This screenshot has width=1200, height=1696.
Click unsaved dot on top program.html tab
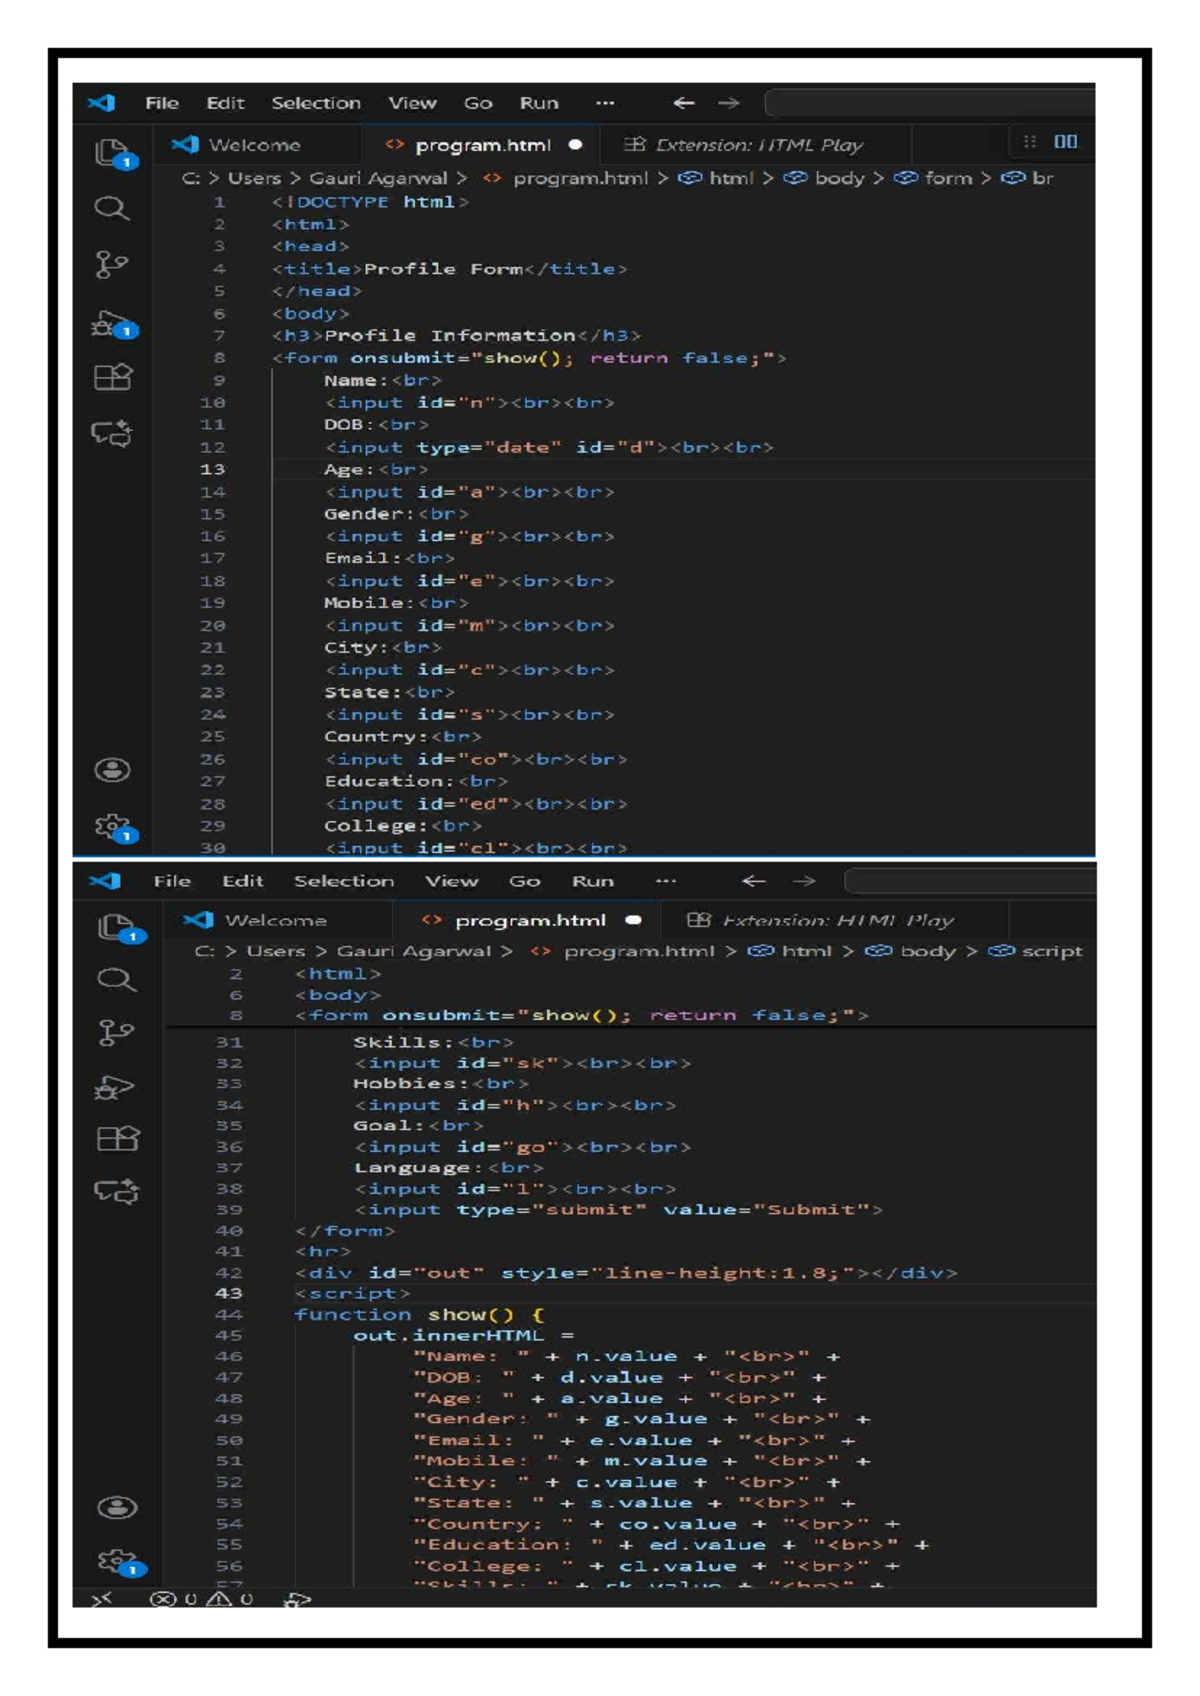click(575, 145)
